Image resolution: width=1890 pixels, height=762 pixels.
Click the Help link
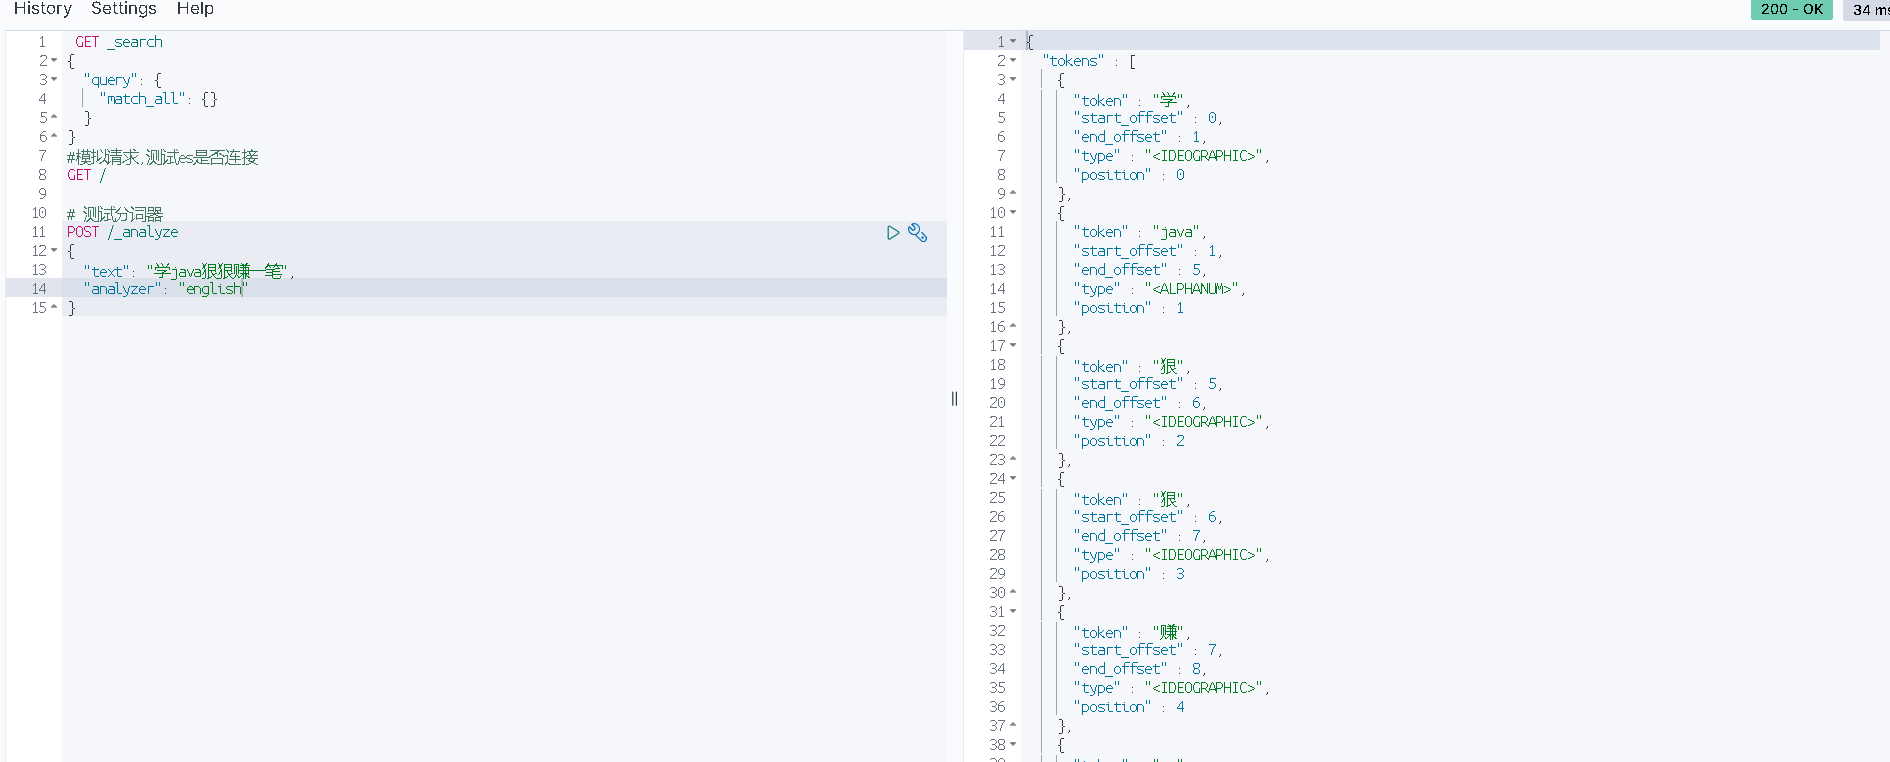[x=195, y=9]
